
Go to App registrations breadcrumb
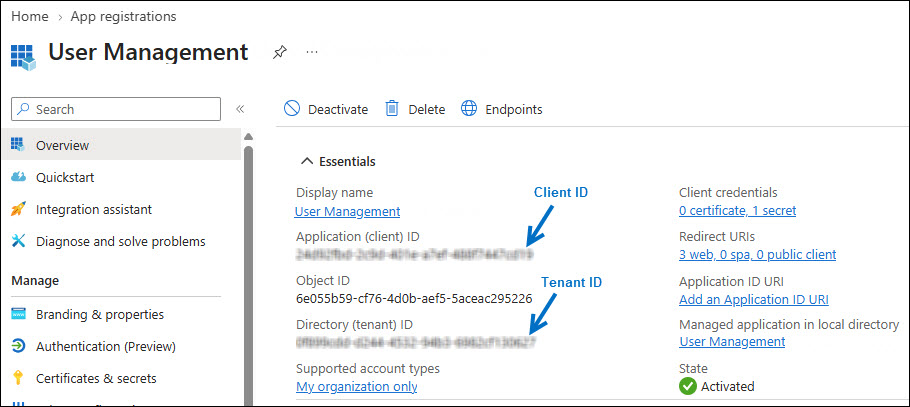pos(124,16)
